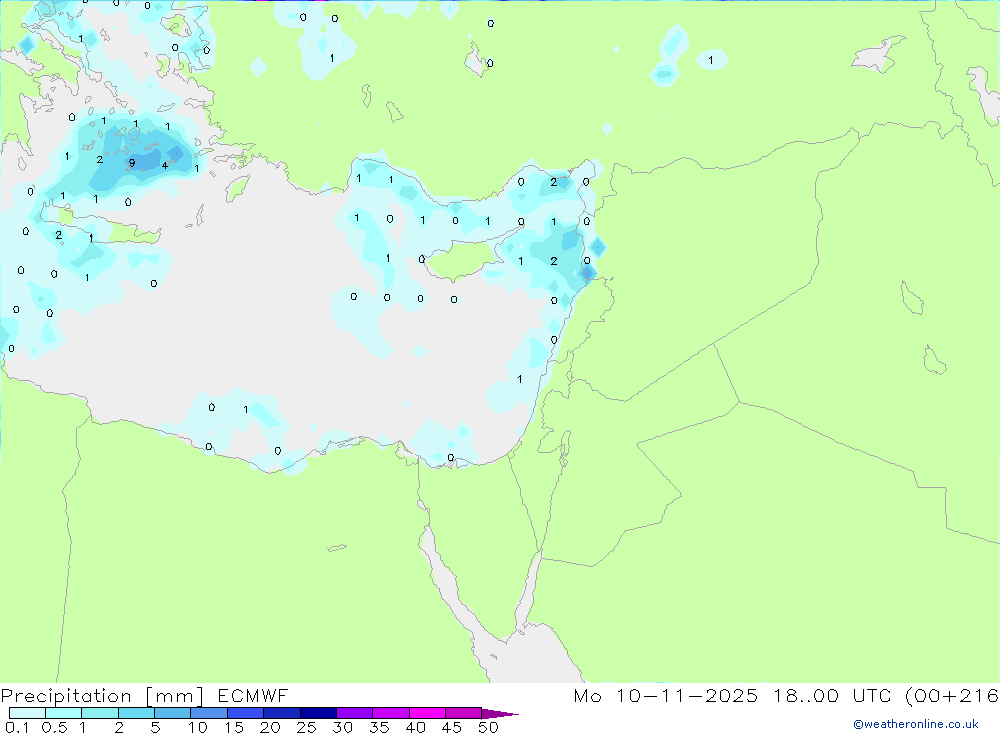Click the 45–50 mm legend swatch
The width and height of the screenshot is (1000, 733).
click(464, 713)
